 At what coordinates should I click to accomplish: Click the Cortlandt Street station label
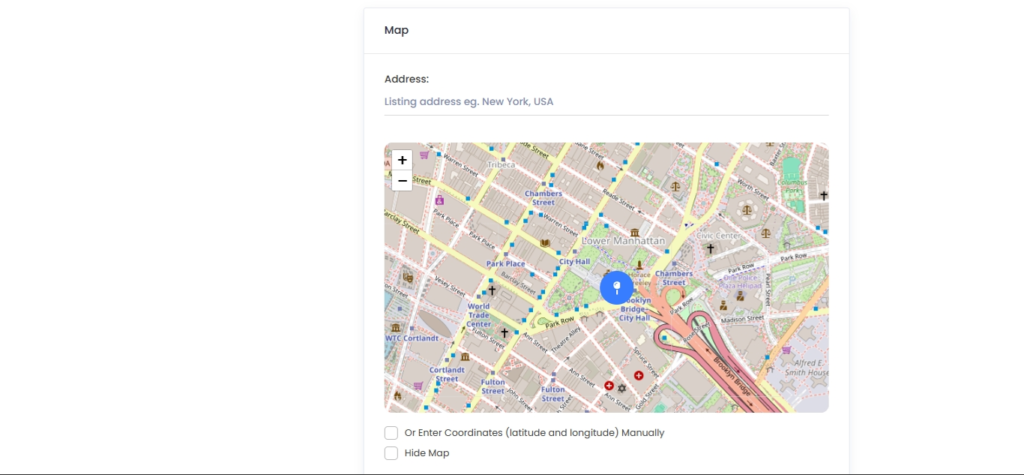click(447, 374)
